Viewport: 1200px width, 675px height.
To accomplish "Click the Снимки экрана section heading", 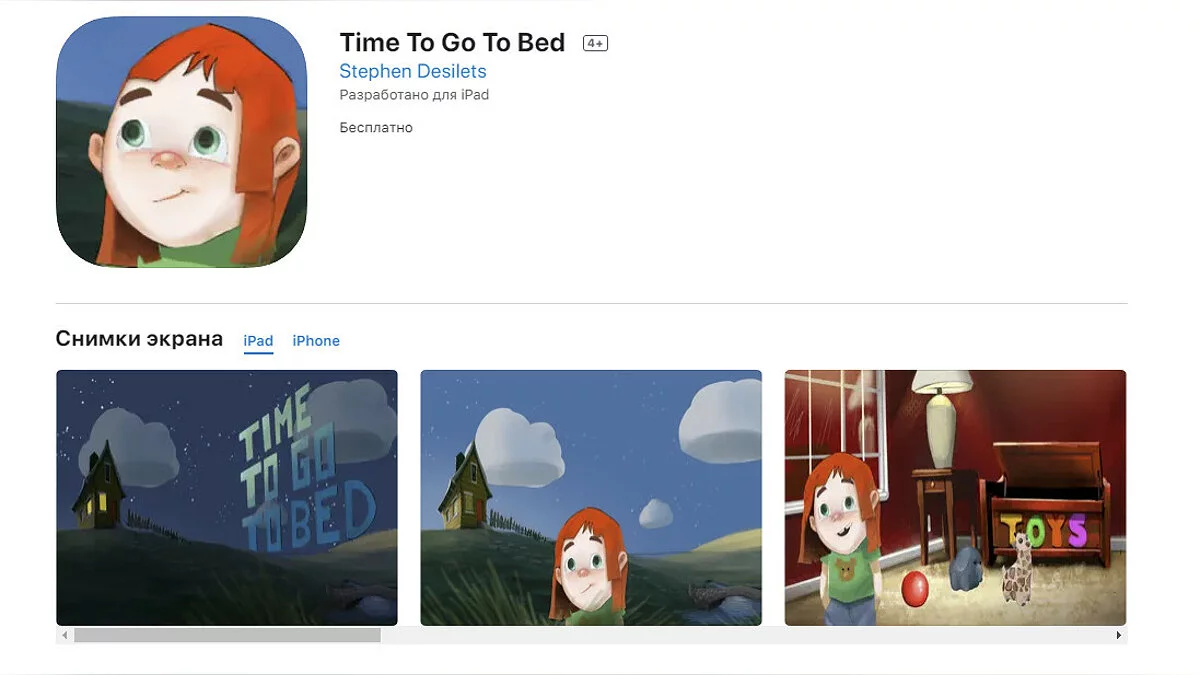I will [x=139, y=339].
